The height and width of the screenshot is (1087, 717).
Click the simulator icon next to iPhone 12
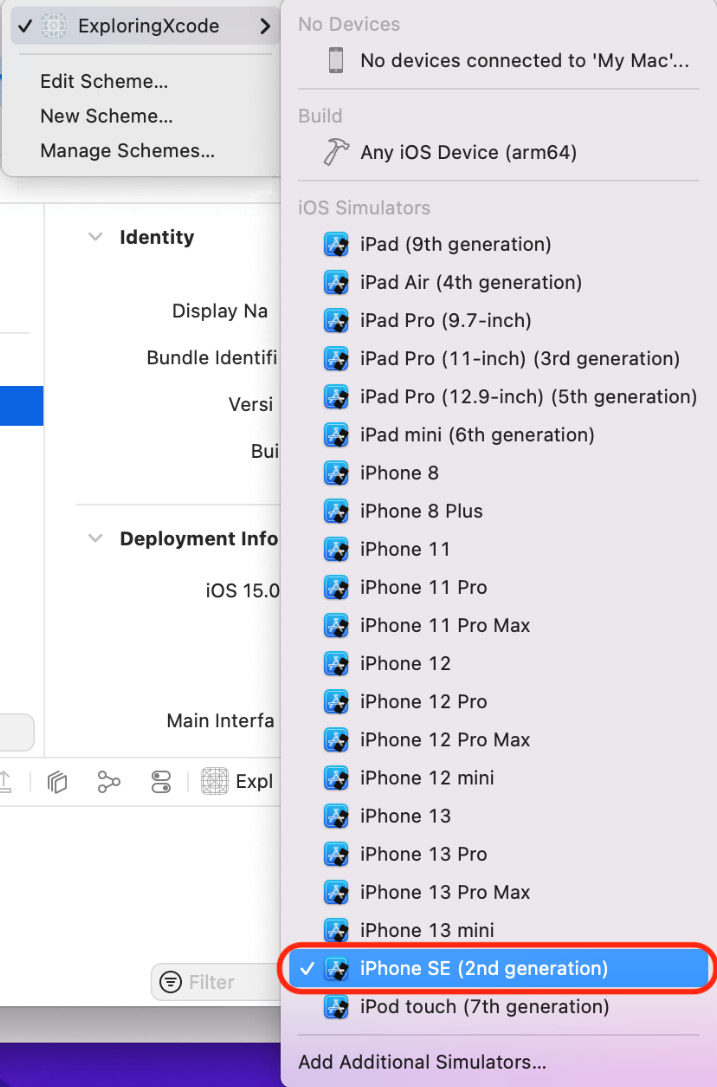tap(336, 663)
